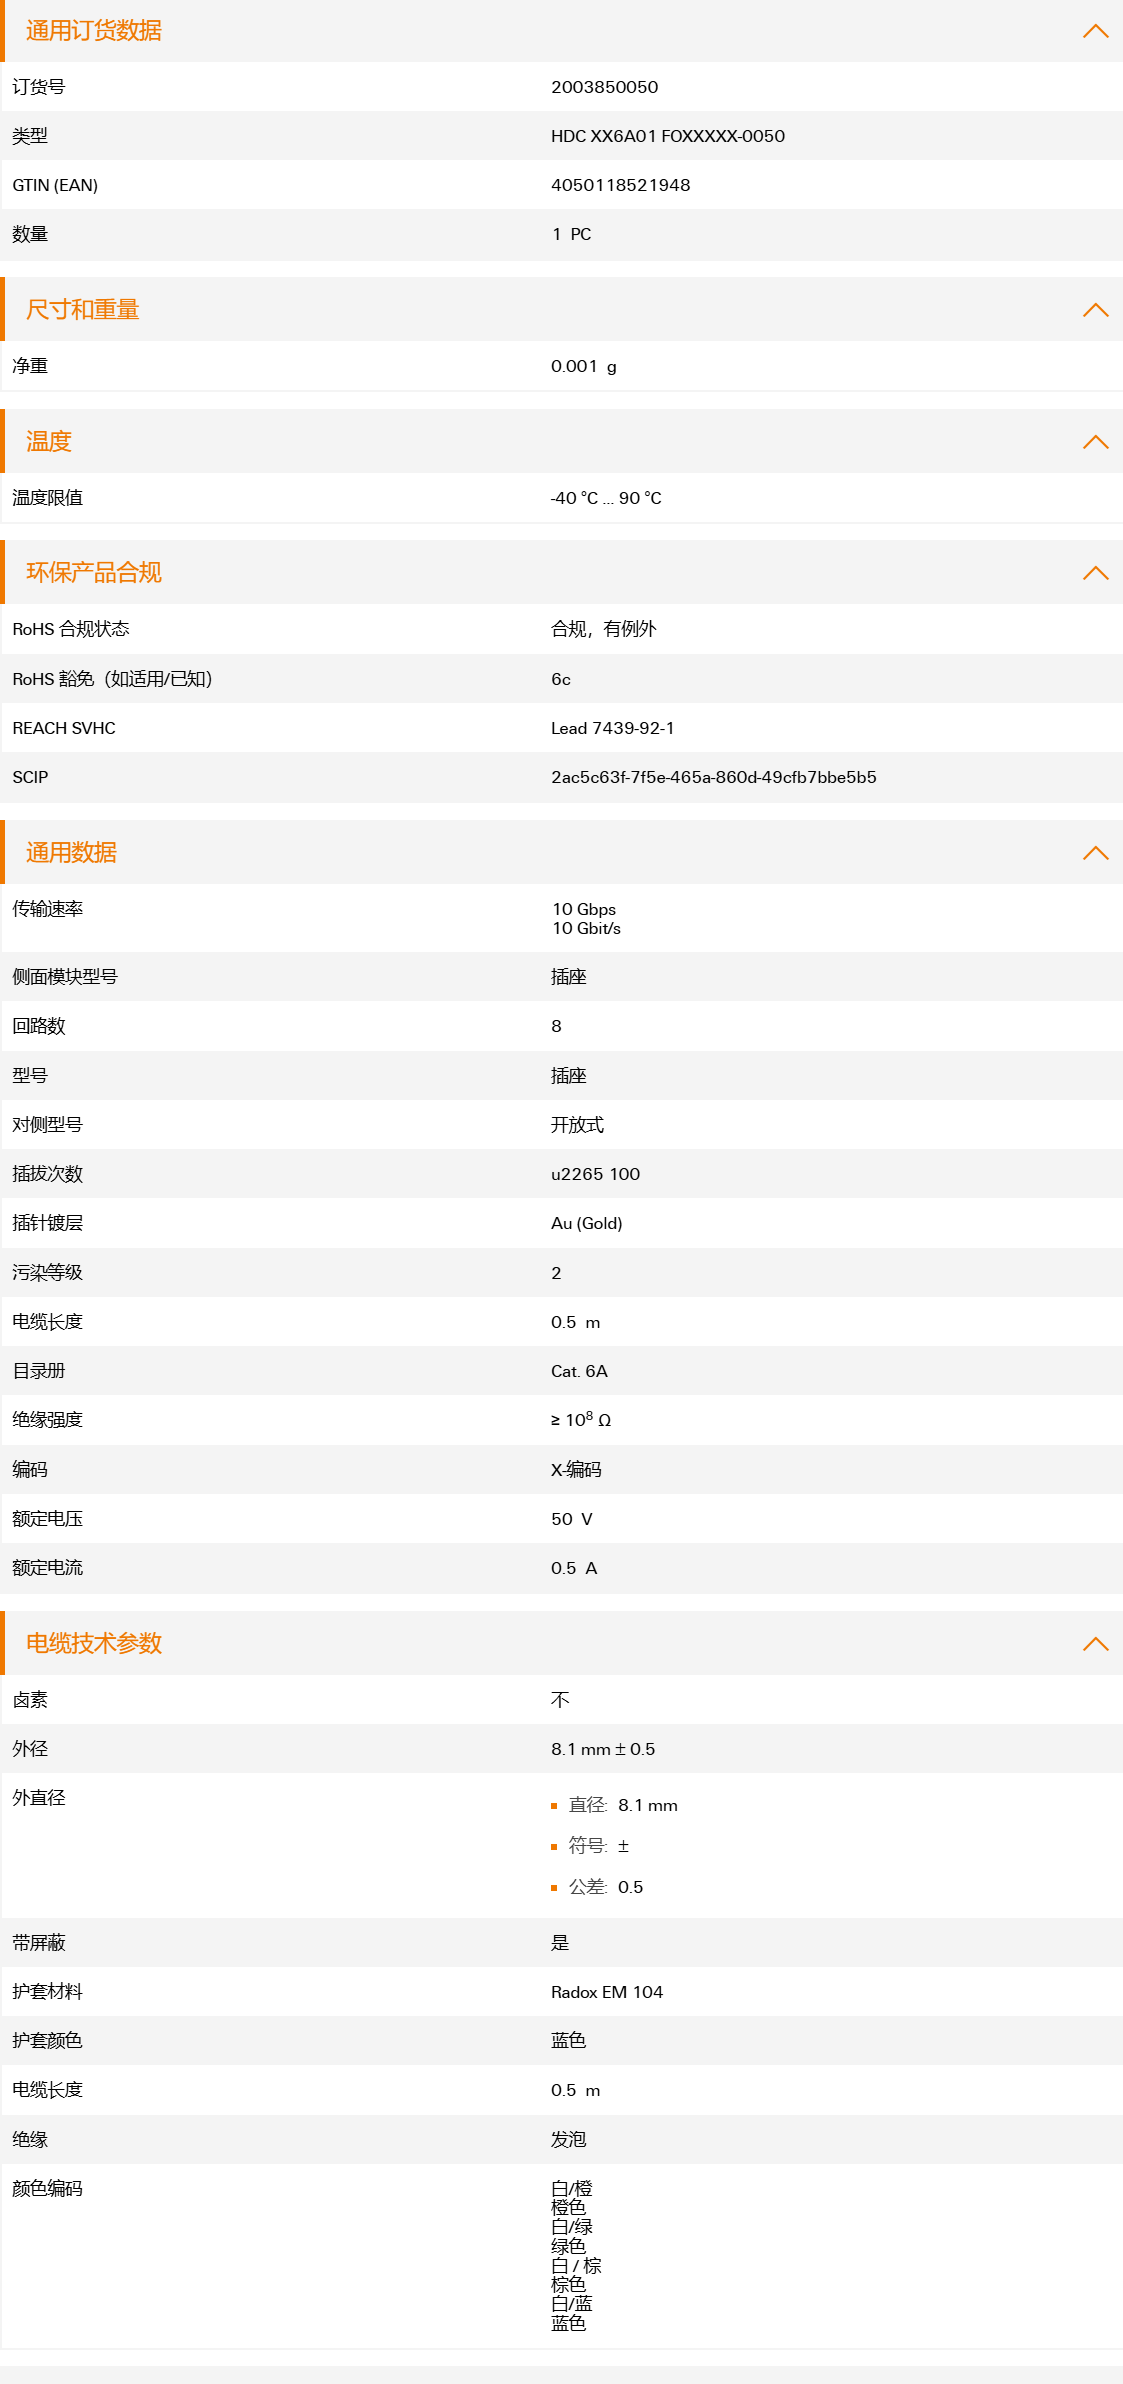
Task: Click the 传输速率 row label
Action: click(47, 909)
